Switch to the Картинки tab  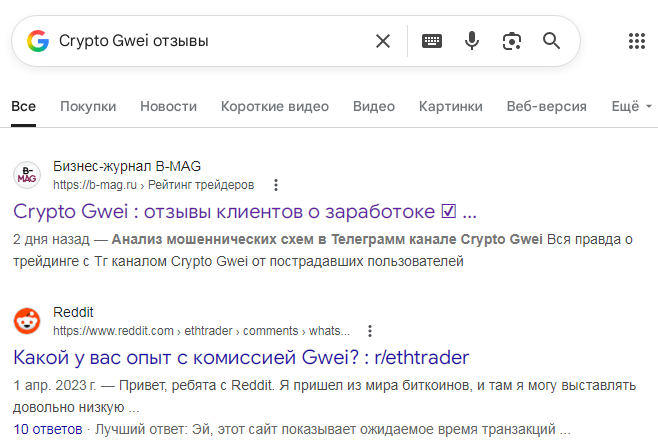(451, 107)
